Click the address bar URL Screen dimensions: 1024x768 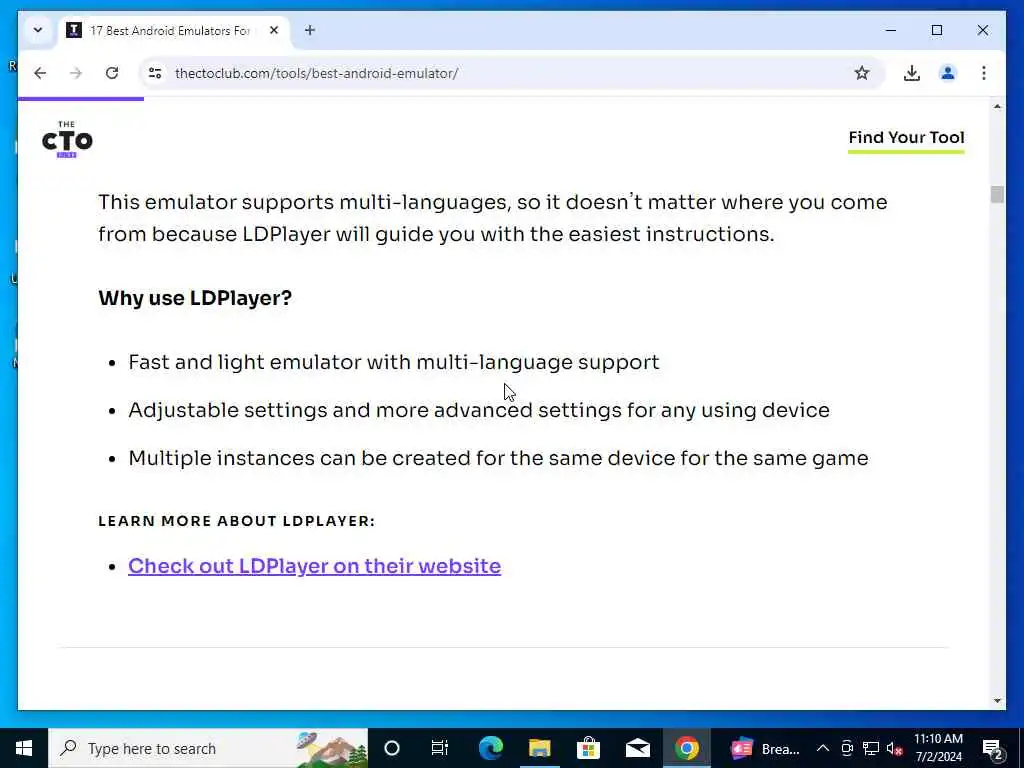317,73
